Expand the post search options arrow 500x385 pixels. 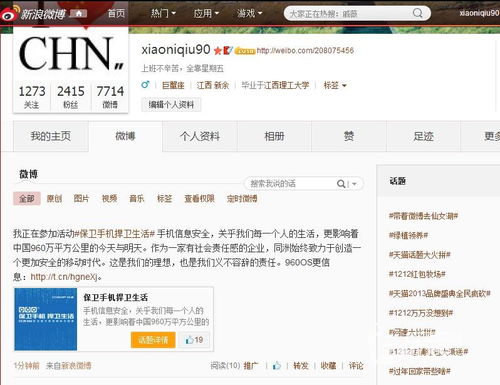click(x=354, y=184)
